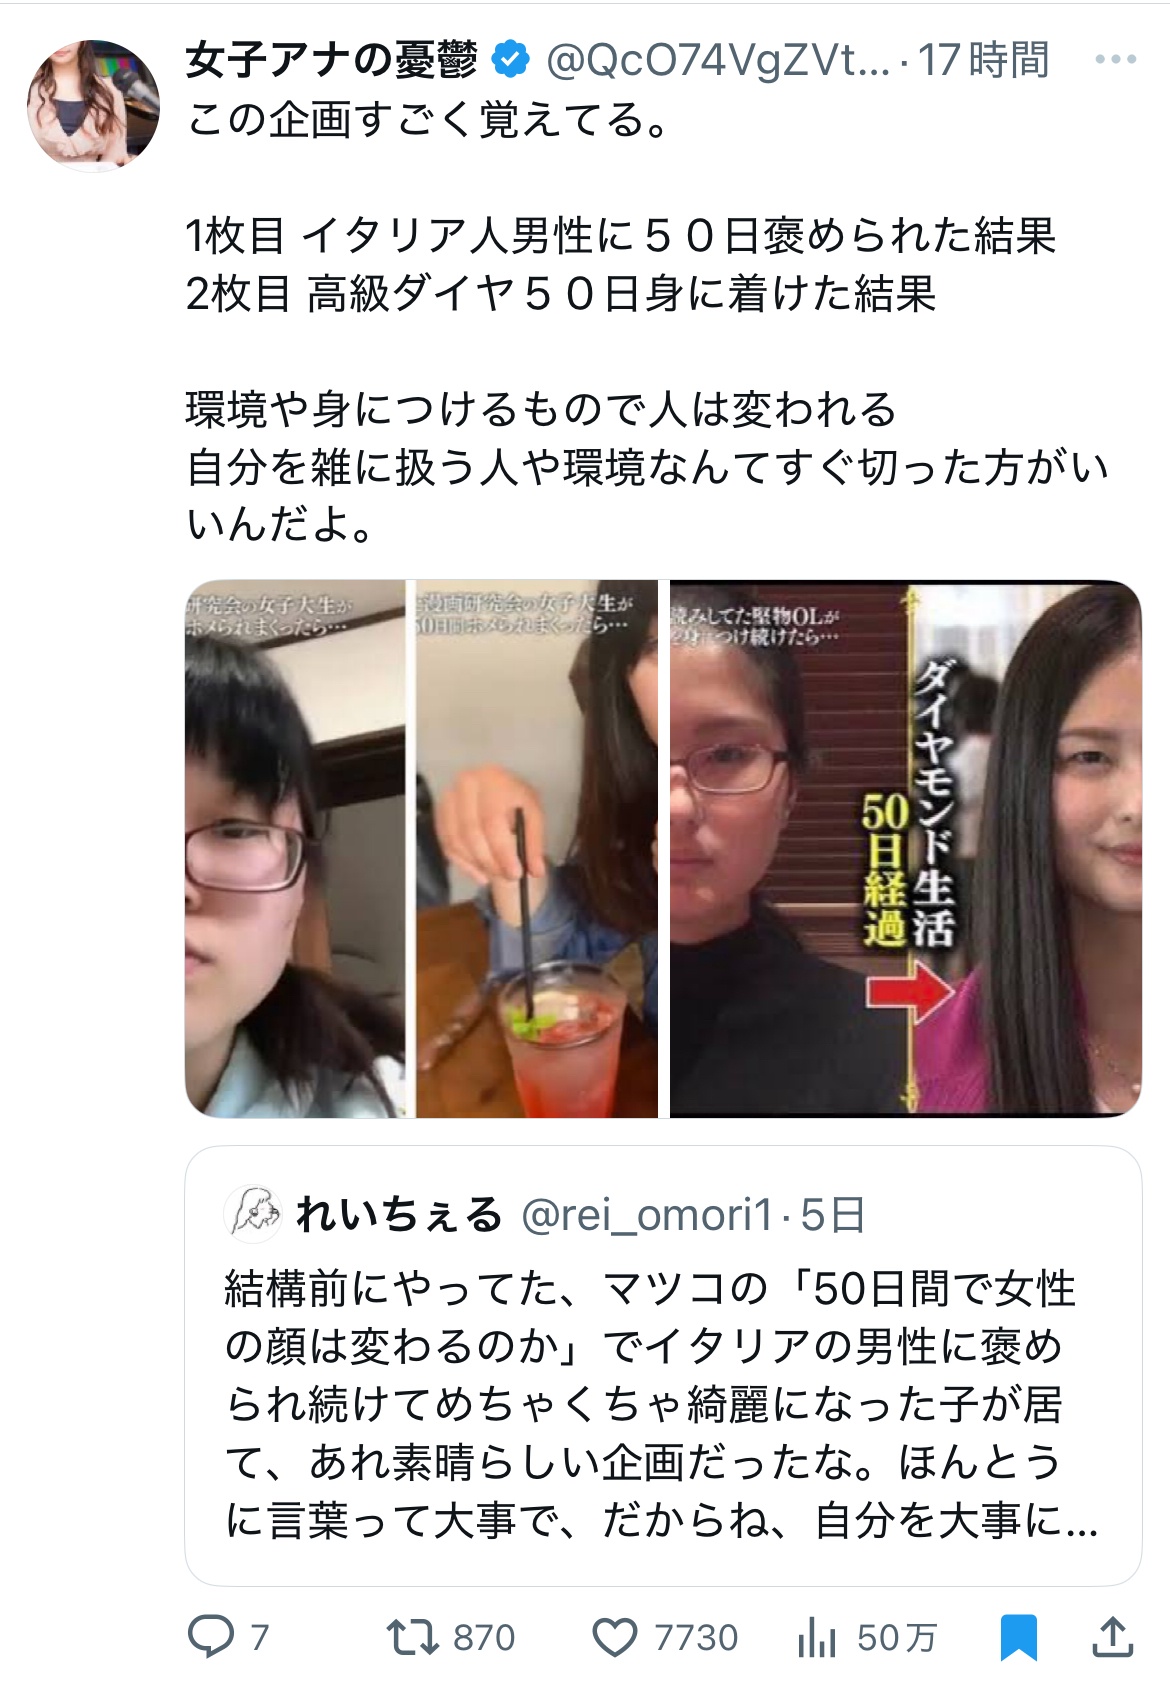Screen dimensions: 1170x1681
Task: Tap the 7730 likes count
Action: coord(696,1638)
